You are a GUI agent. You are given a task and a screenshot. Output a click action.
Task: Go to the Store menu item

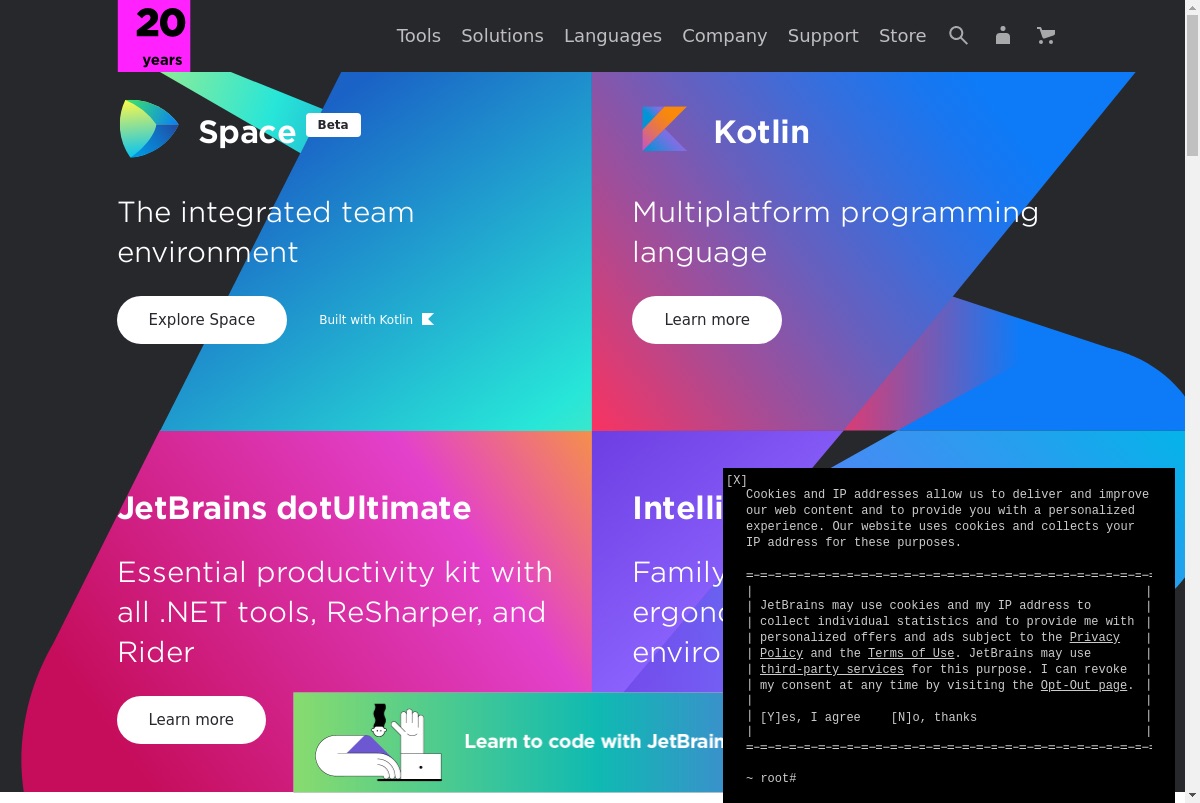pyautogui.click(x=902, y=36)
